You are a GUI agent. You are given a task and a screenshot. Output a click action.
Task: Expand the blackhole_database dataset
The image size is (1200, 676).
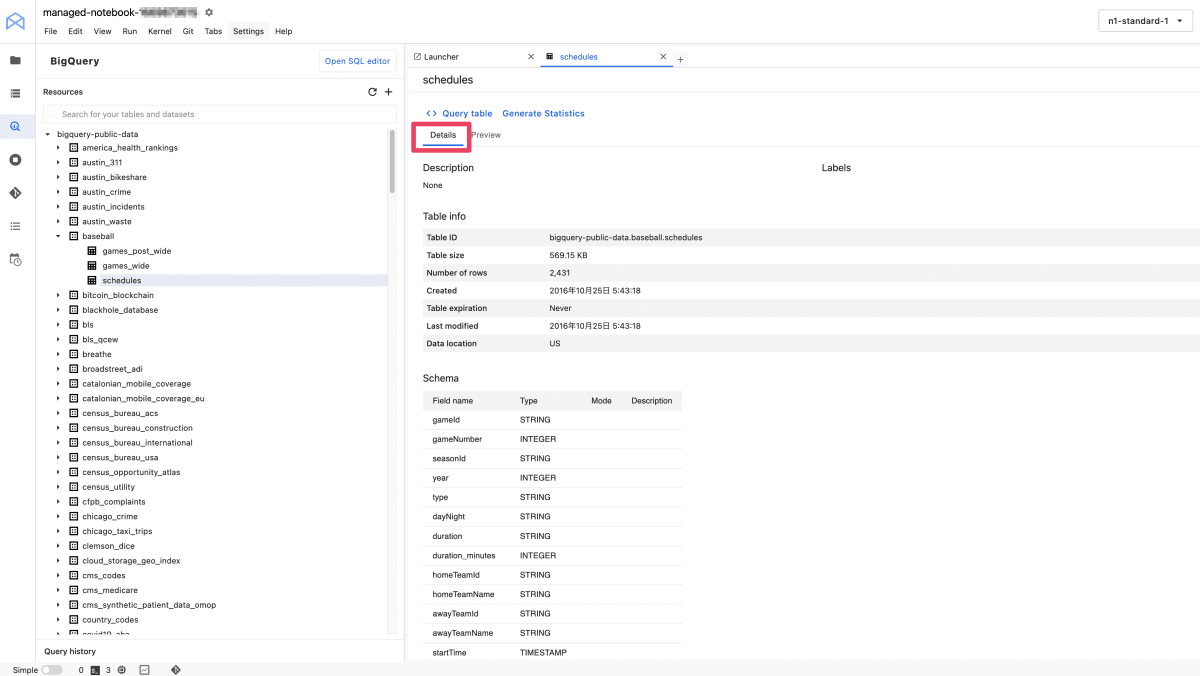59,310
